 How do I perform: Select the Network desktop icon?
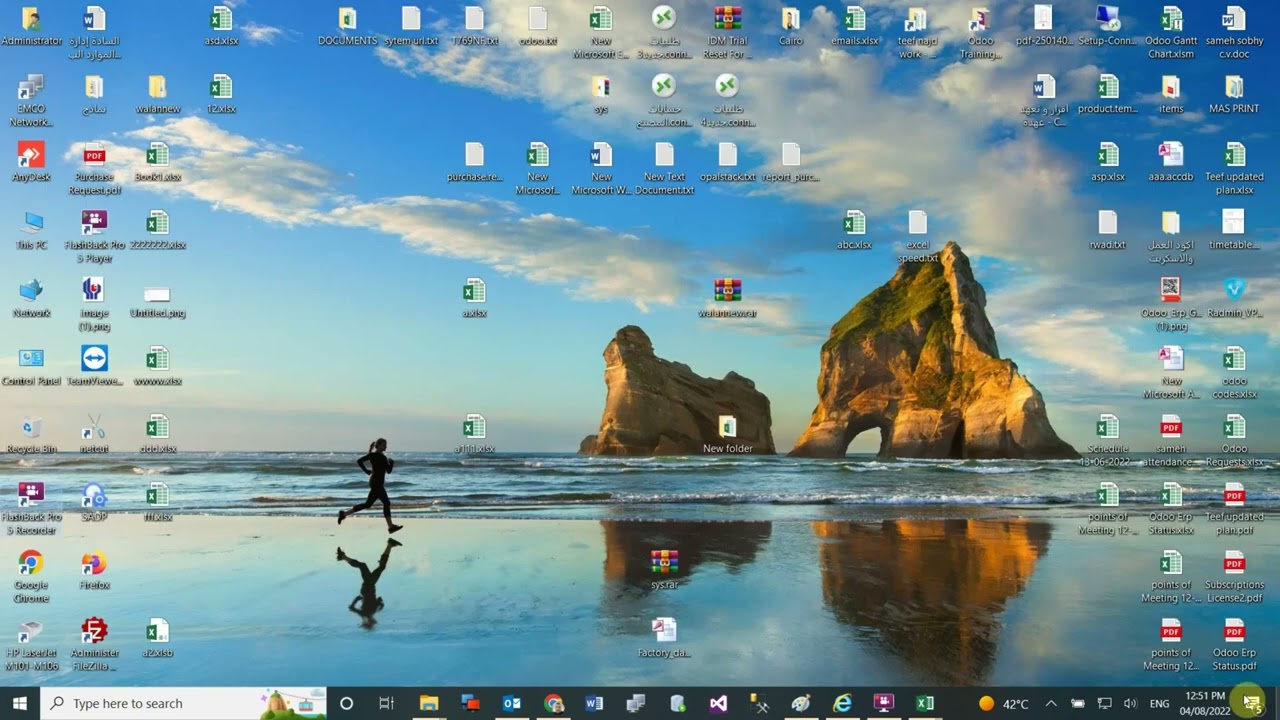[31, 298]
